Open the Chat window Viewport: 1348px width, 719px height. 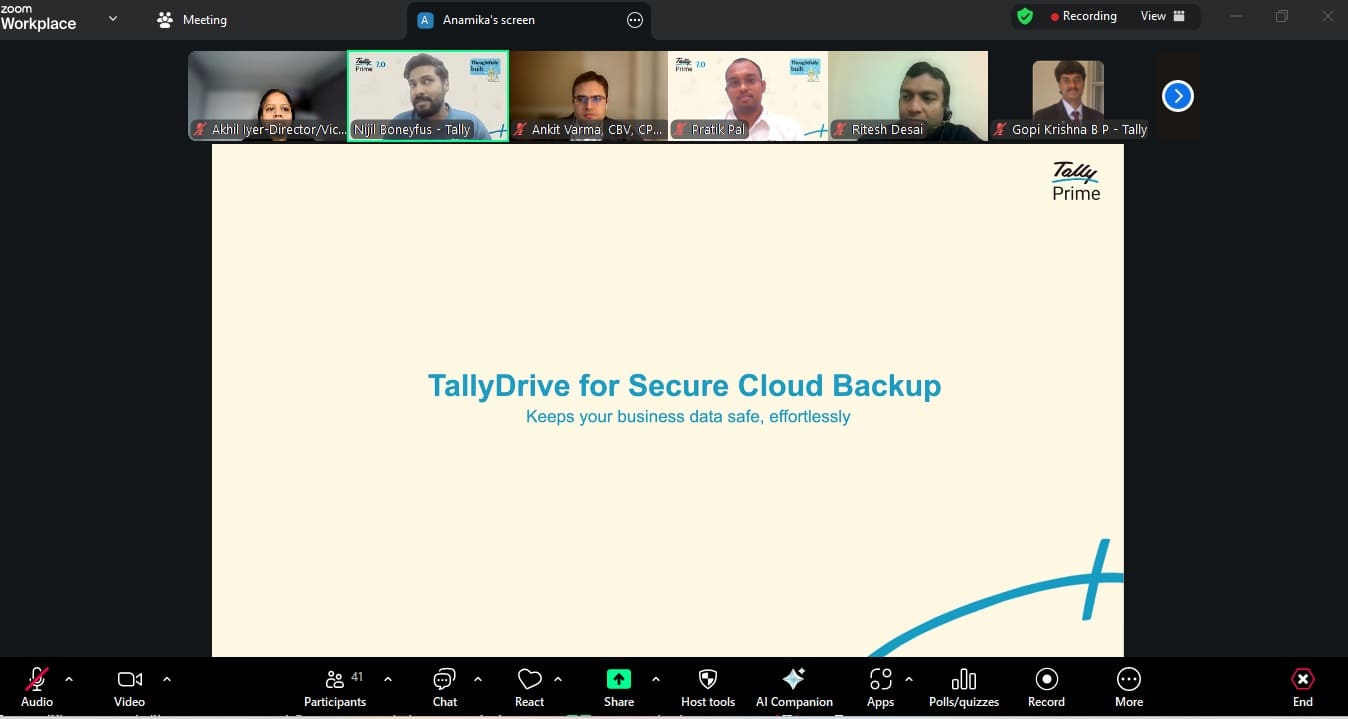pyautogui.click(x=445, y=688)
